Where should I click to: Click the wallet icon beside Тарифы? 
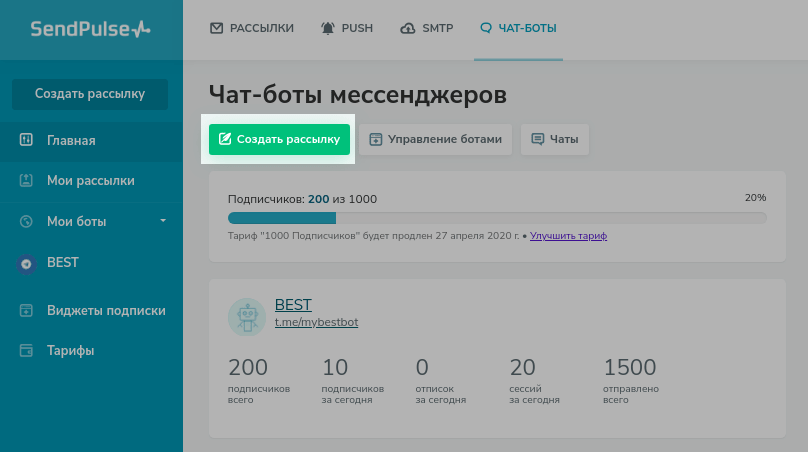click(x=26, y=350)
